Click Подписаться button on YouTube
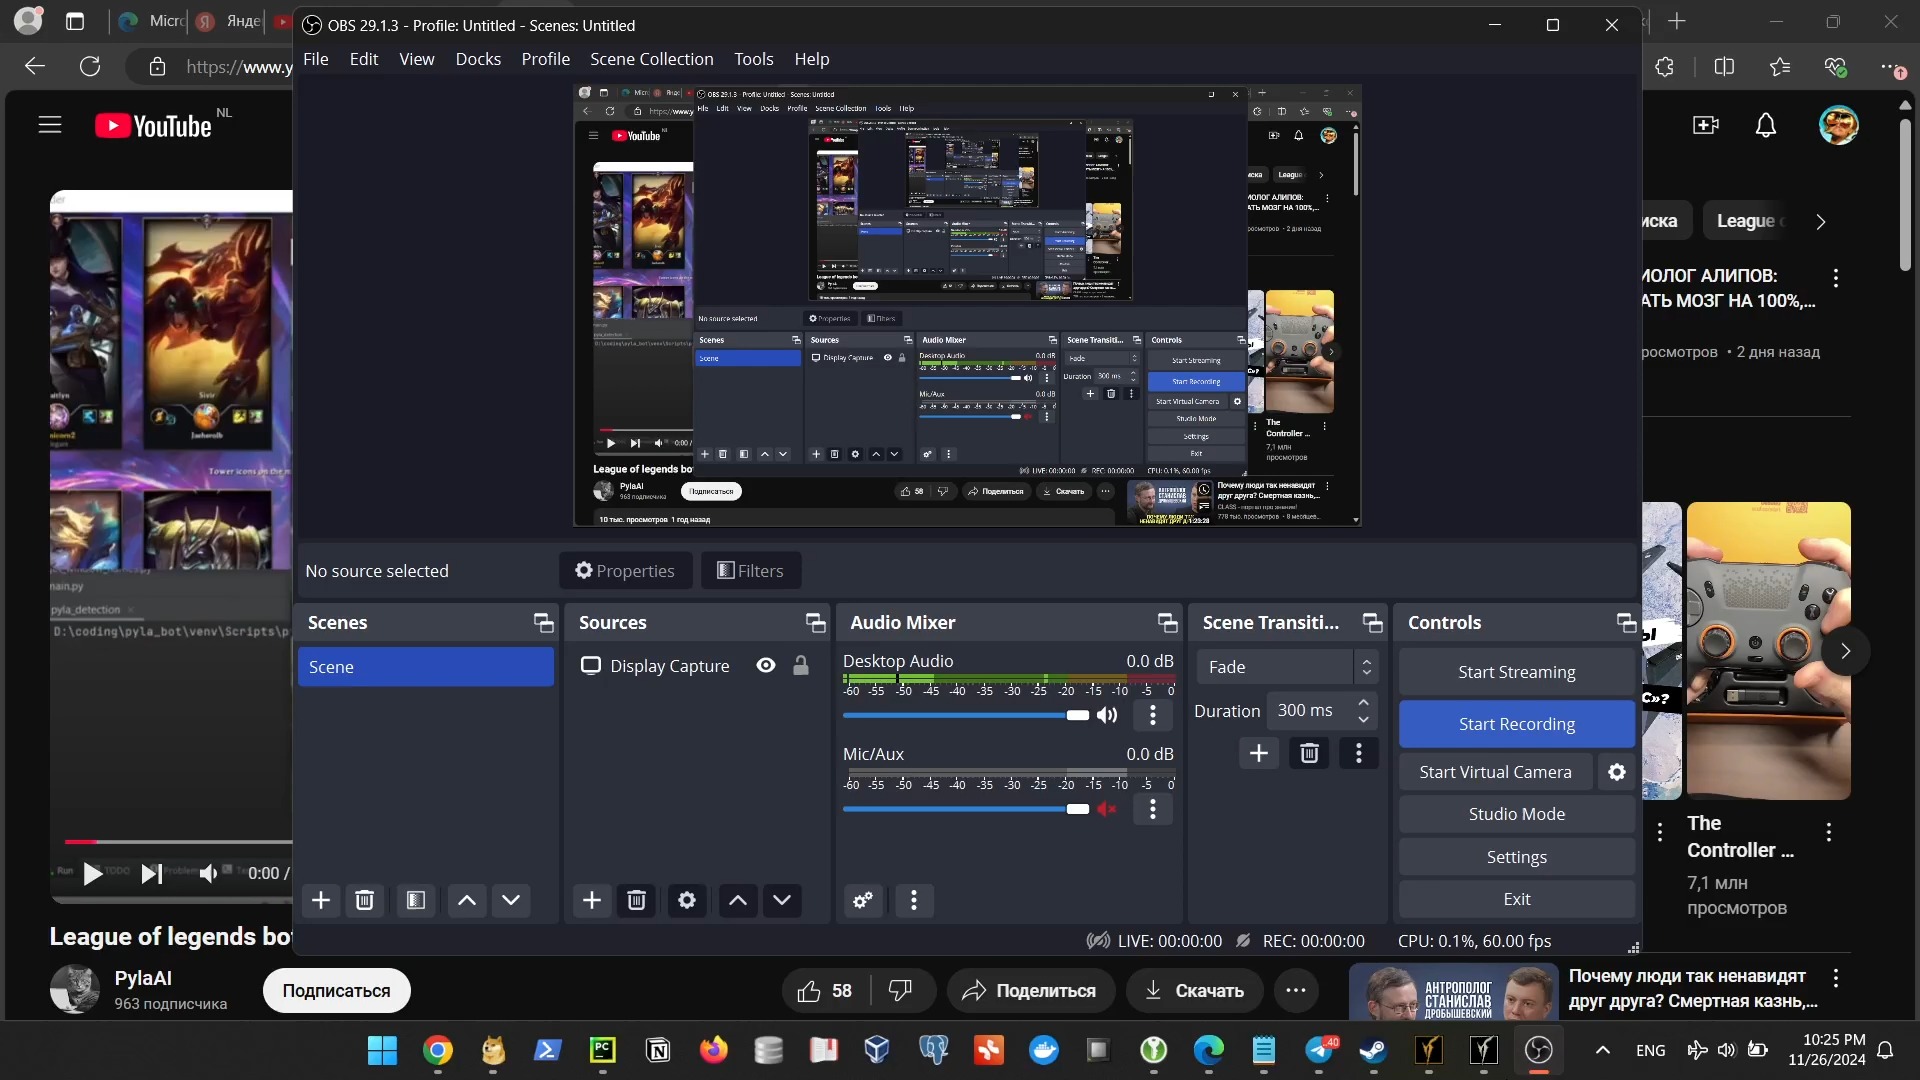This screenshot has width=1920, height=1080. tap(336, 990)
